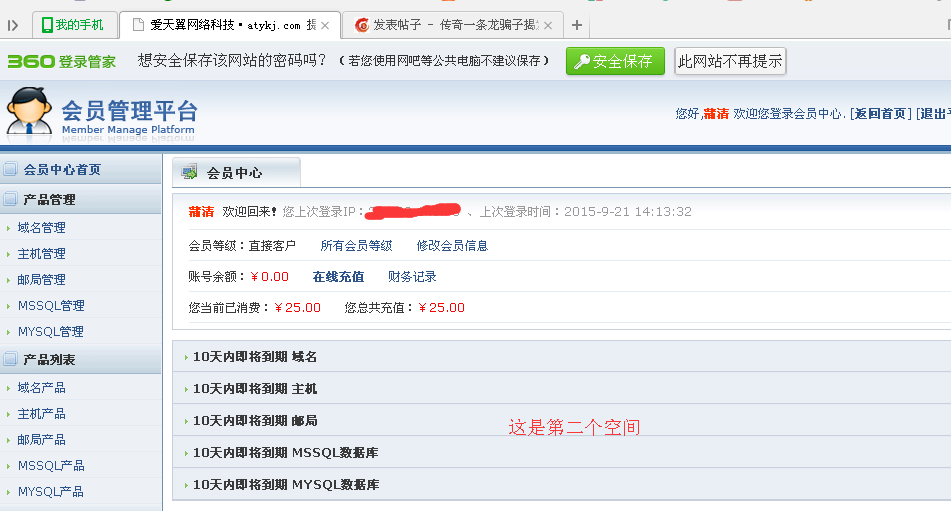Viewport: 951px width, 511px height.
Task: Expand 10天内即将到期 域名 section
Action: 255,357
